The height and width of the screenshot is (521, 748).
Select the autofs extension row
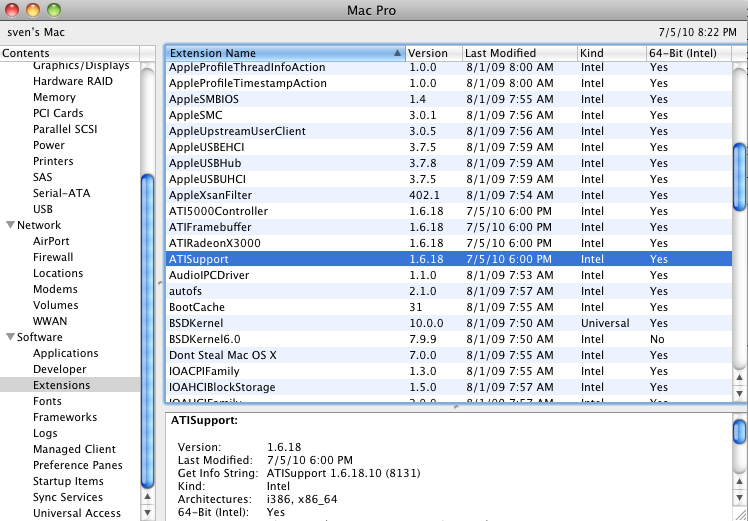(x=449, y=291)
